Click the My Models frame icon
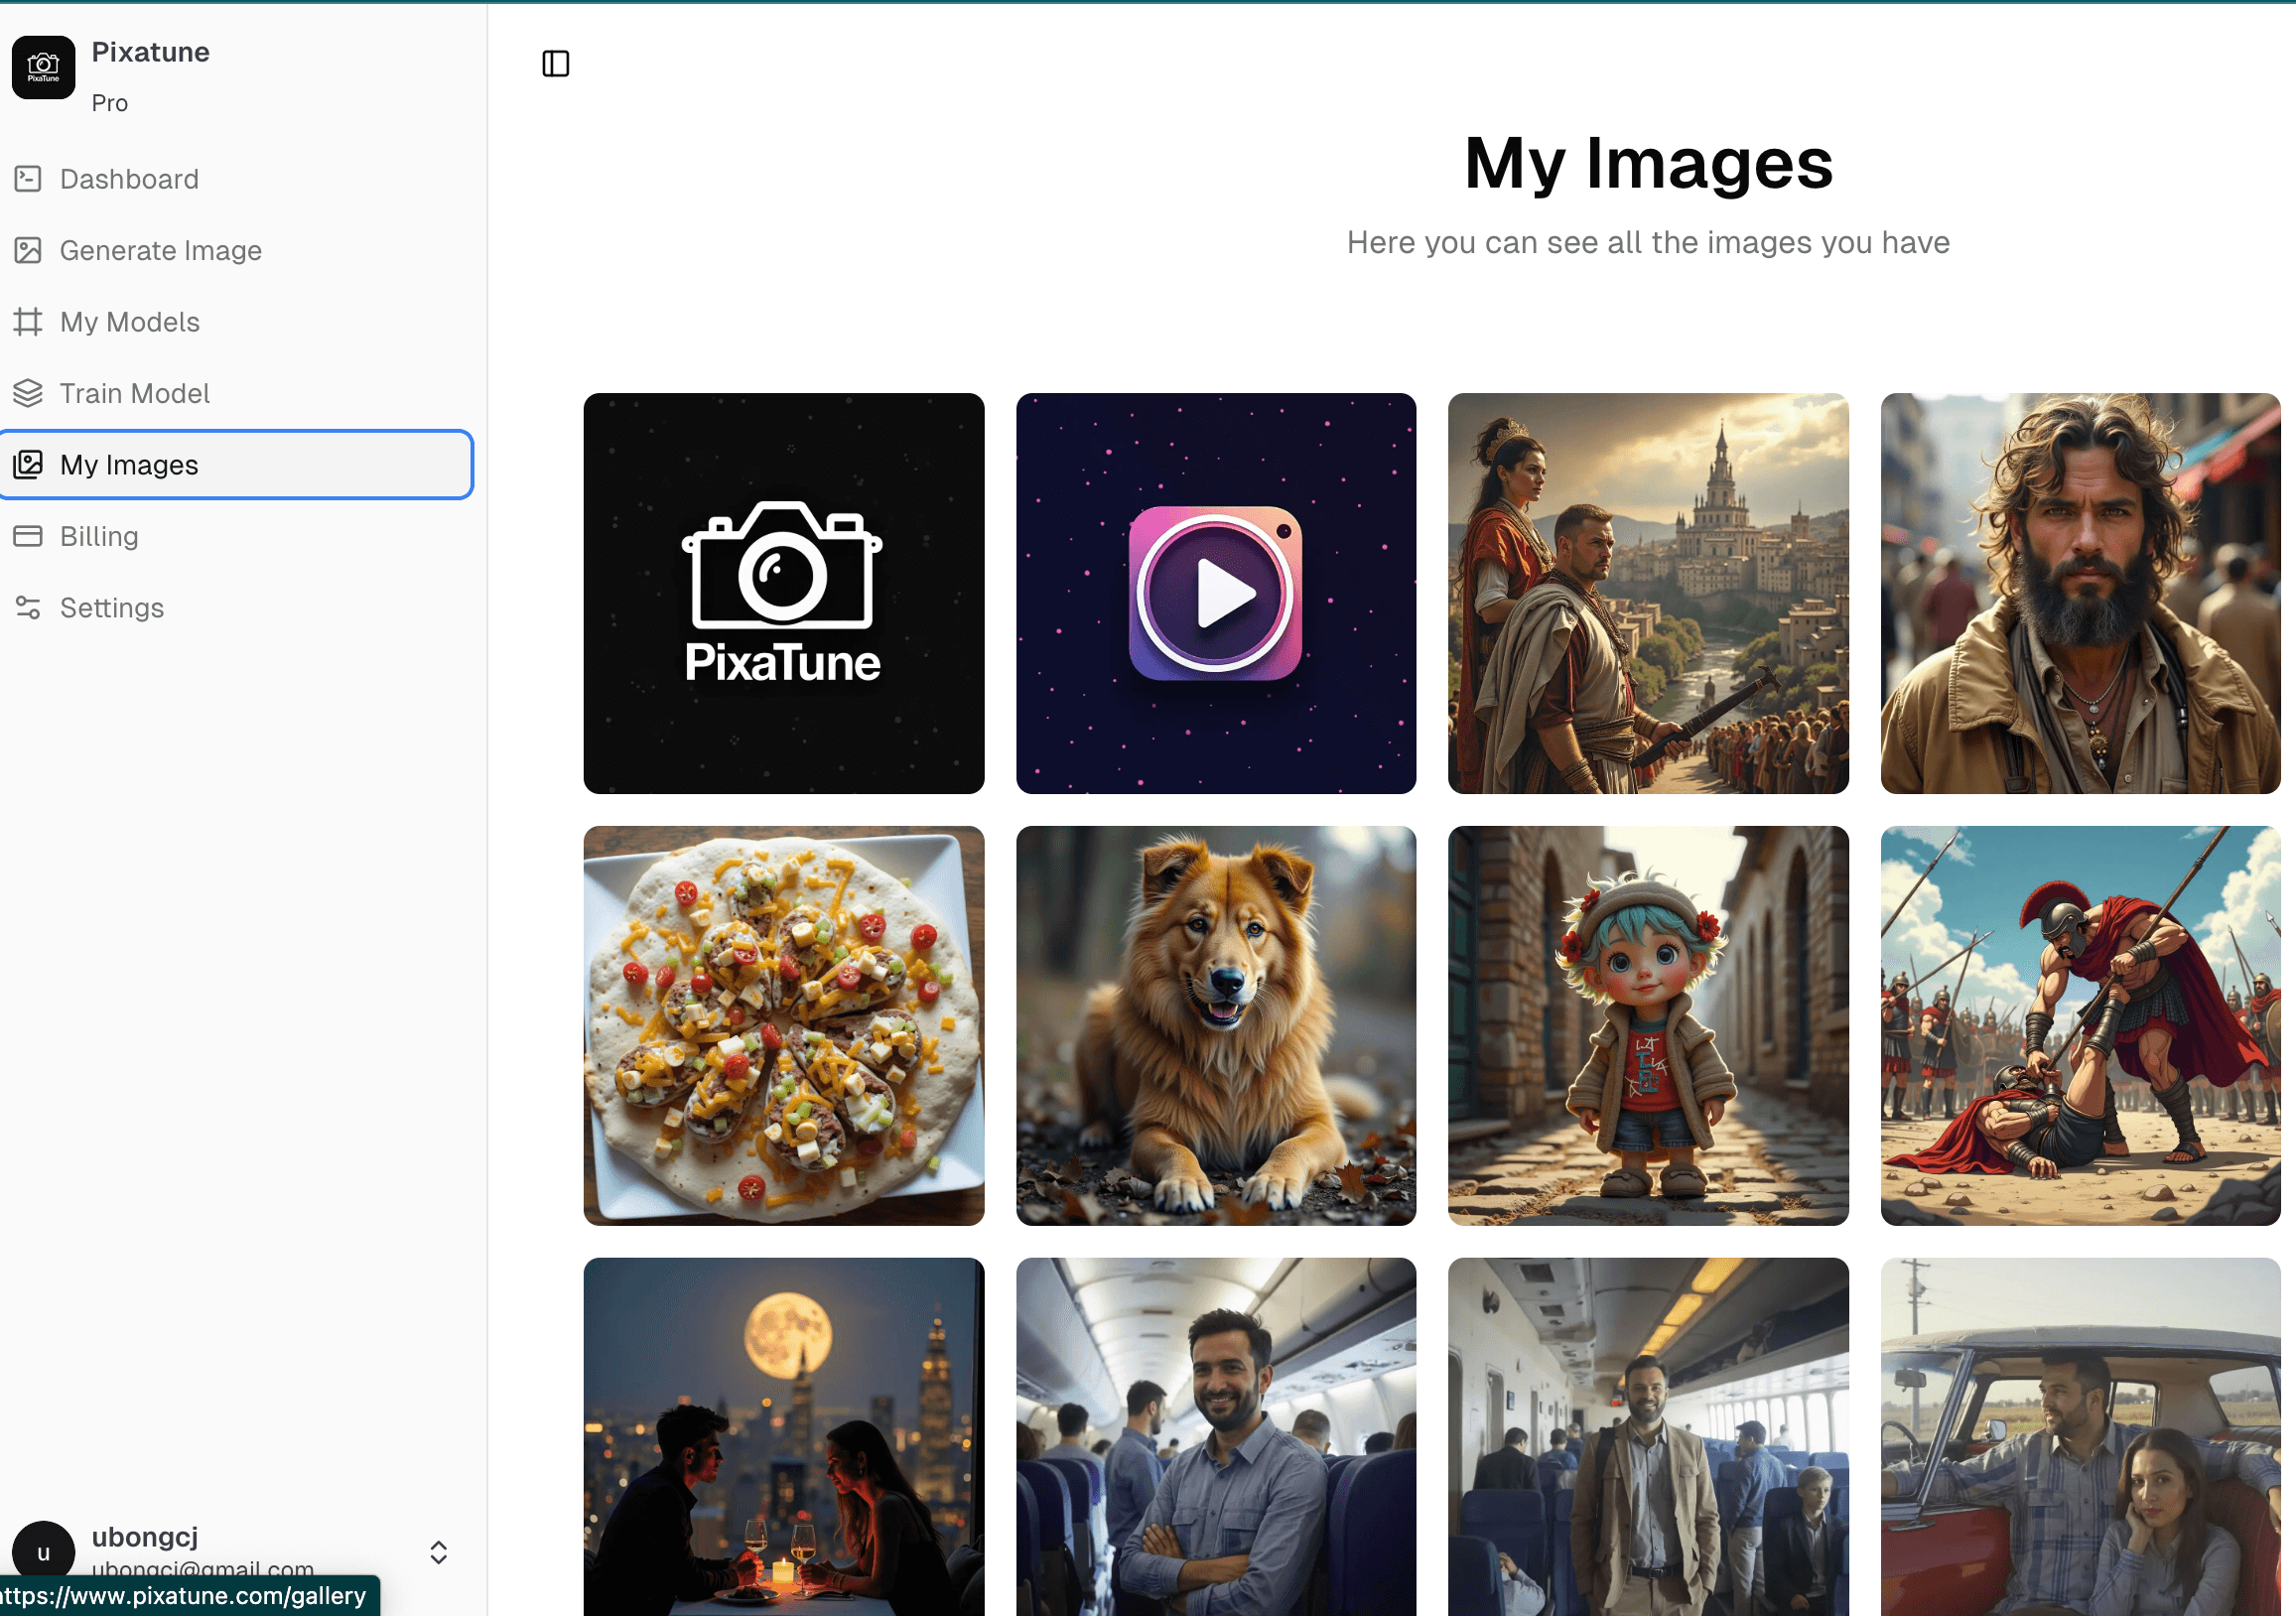The height and width of the screenshot is (1616, 2296). pos(28,322)
